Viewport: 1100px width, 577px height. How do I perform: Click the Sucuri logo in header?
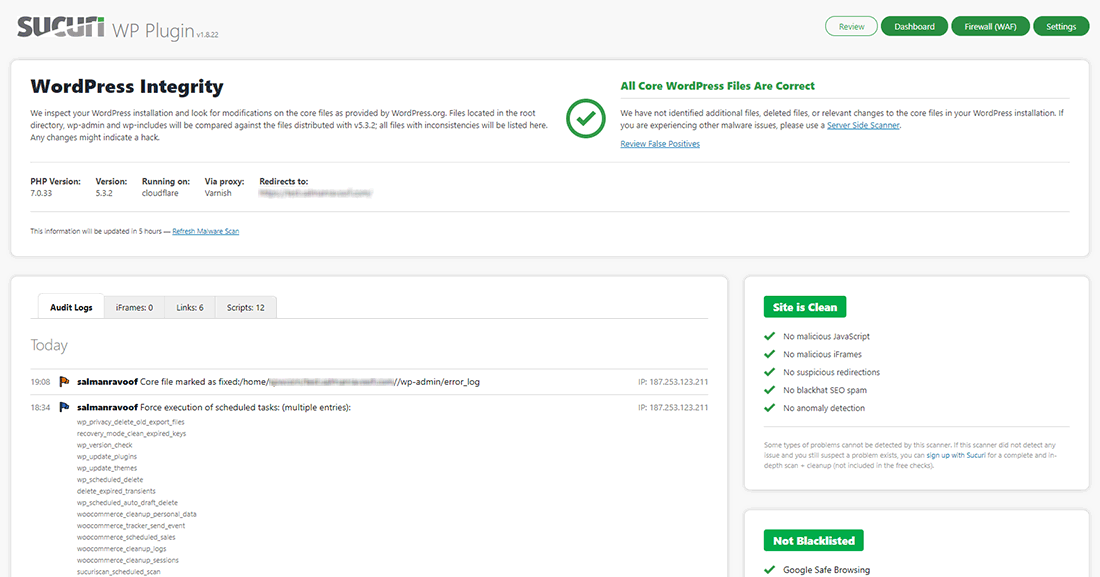tap(61, 26)
